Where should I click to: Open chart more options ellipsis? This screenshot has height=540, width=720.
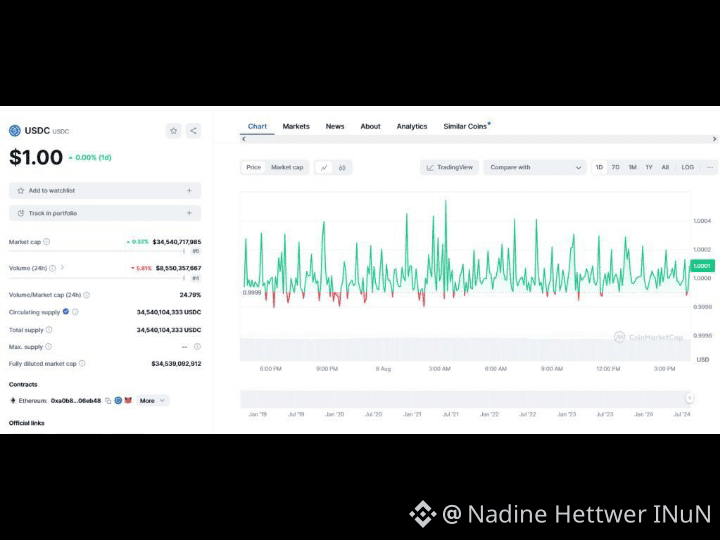pos(710,168)
